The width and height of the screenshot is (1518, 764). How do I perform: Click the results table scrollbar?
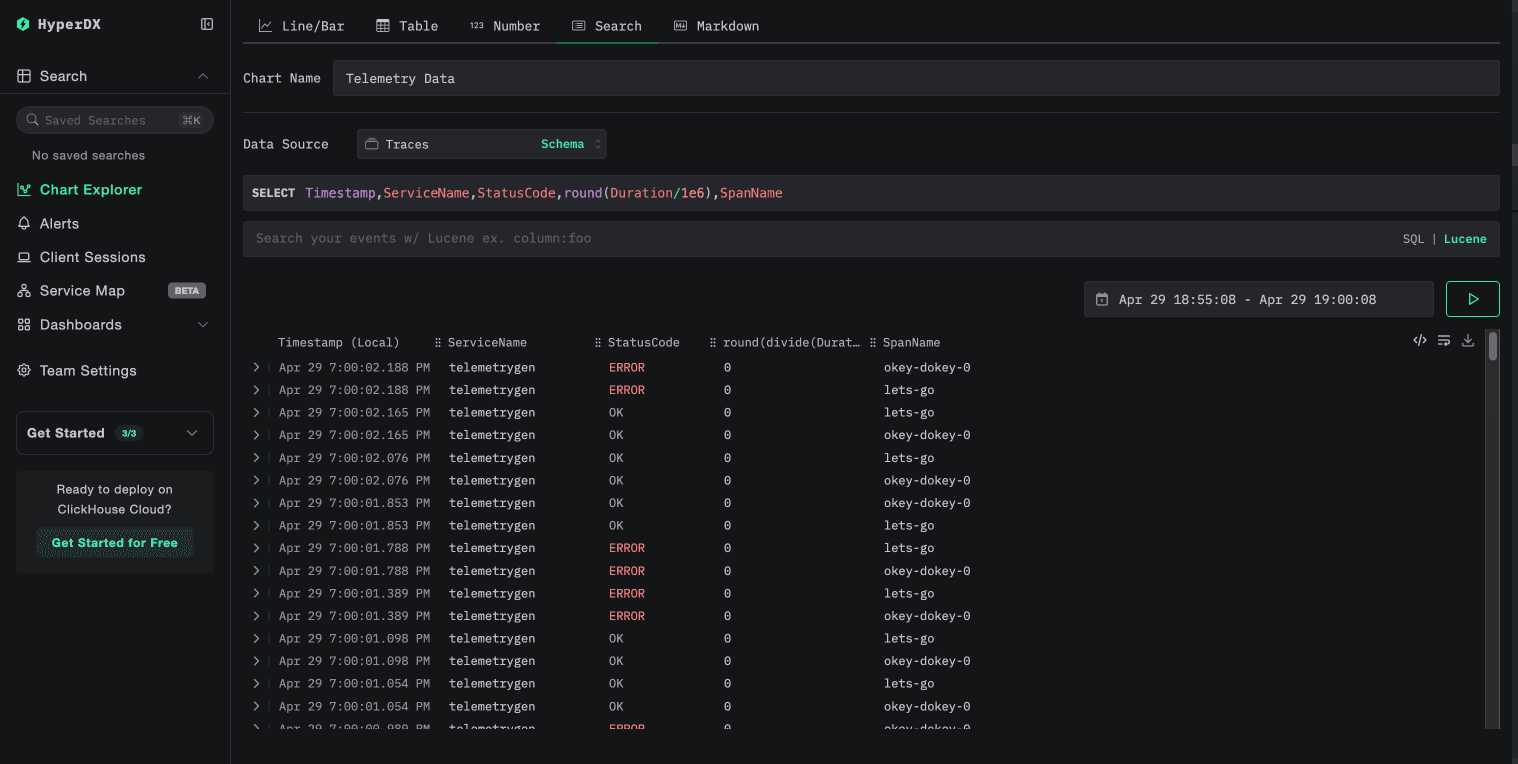coord(1492,346)
